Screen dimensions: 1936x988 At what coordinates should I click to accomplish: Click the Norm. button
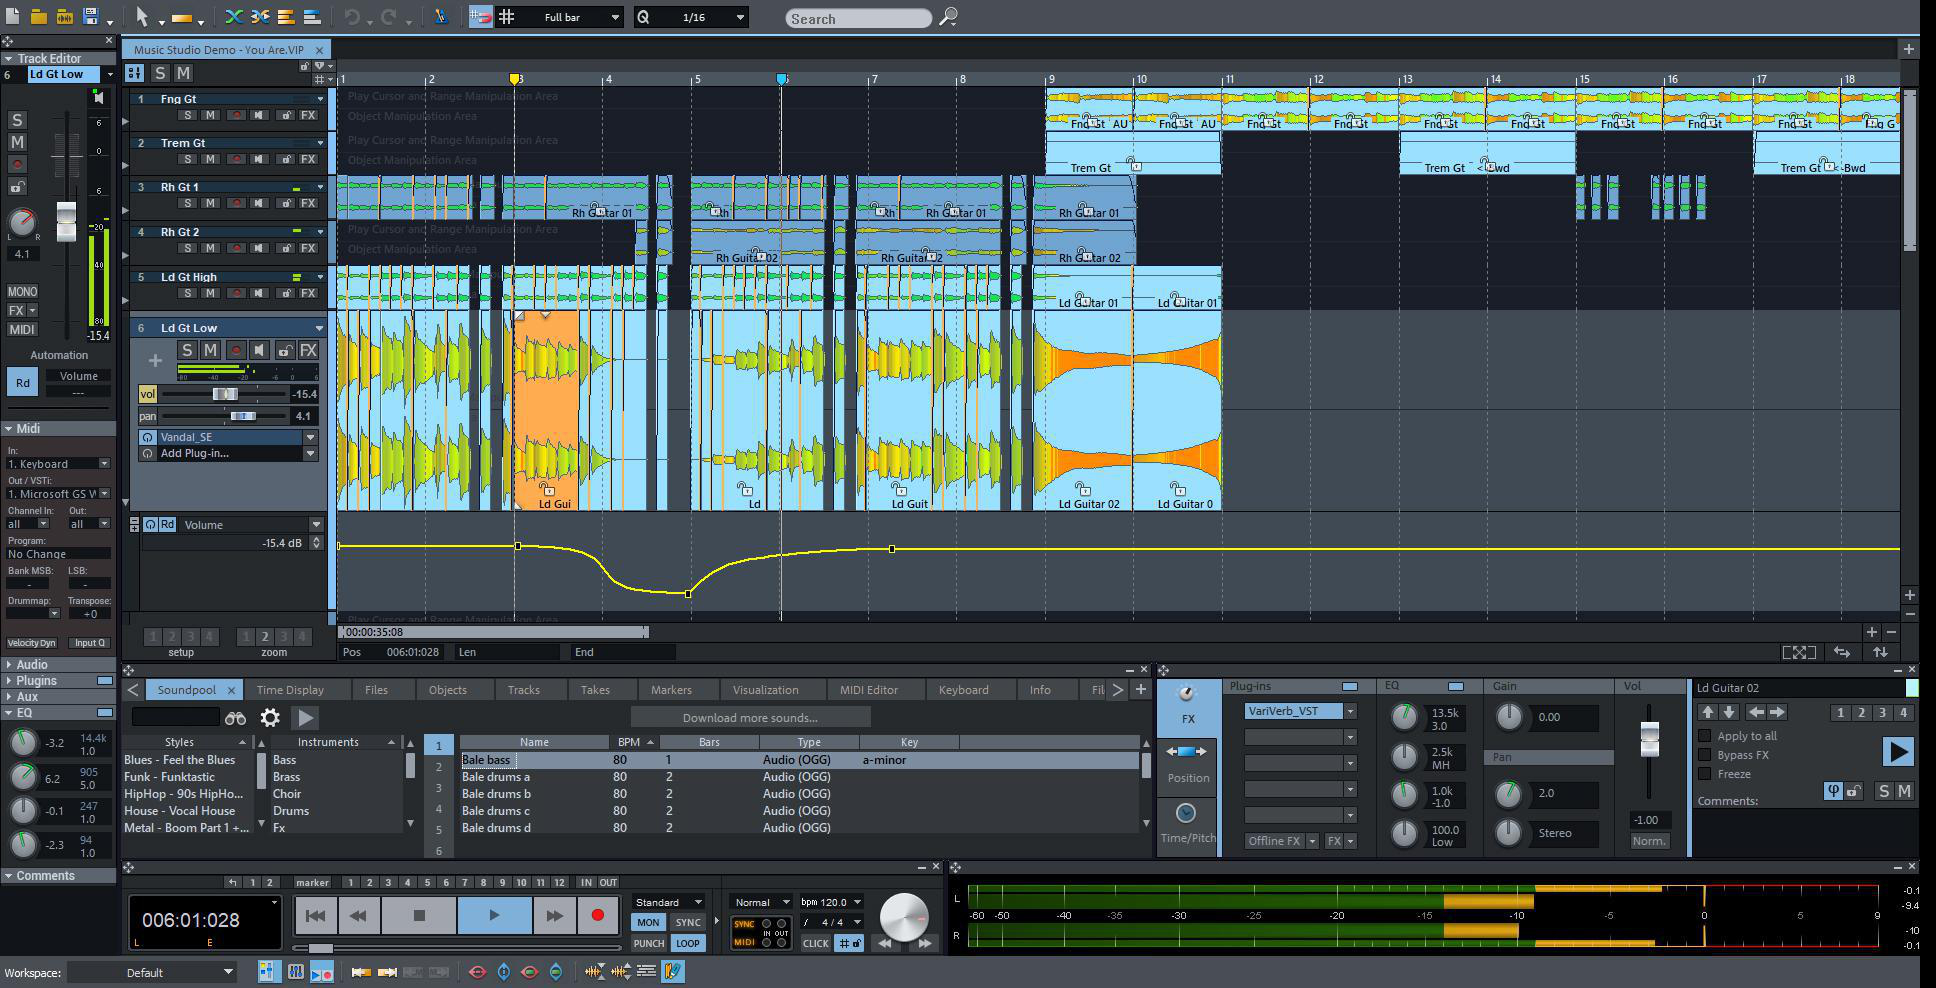1648,841
